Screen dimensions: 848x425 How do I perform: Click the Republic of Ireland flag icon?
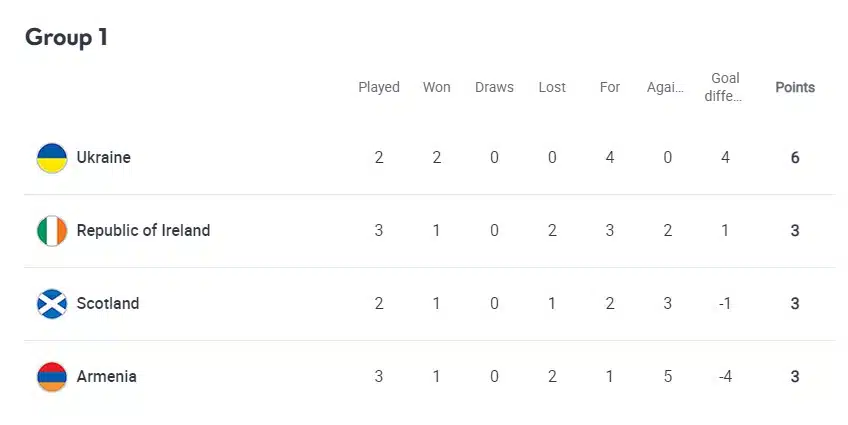52,231
